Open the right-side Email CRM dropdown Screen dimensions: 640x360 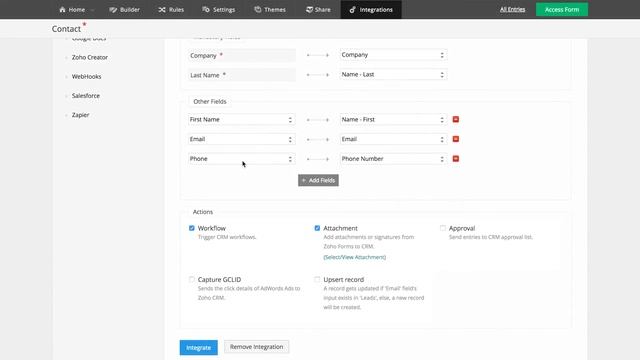393,139
